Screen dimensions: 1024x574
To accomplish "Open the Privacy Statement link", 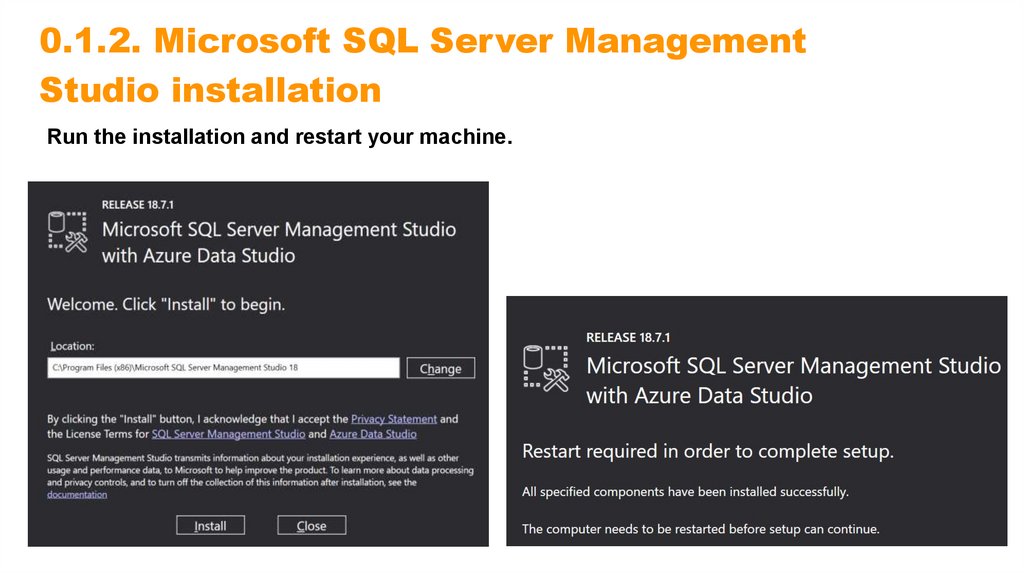I will 394,419.
